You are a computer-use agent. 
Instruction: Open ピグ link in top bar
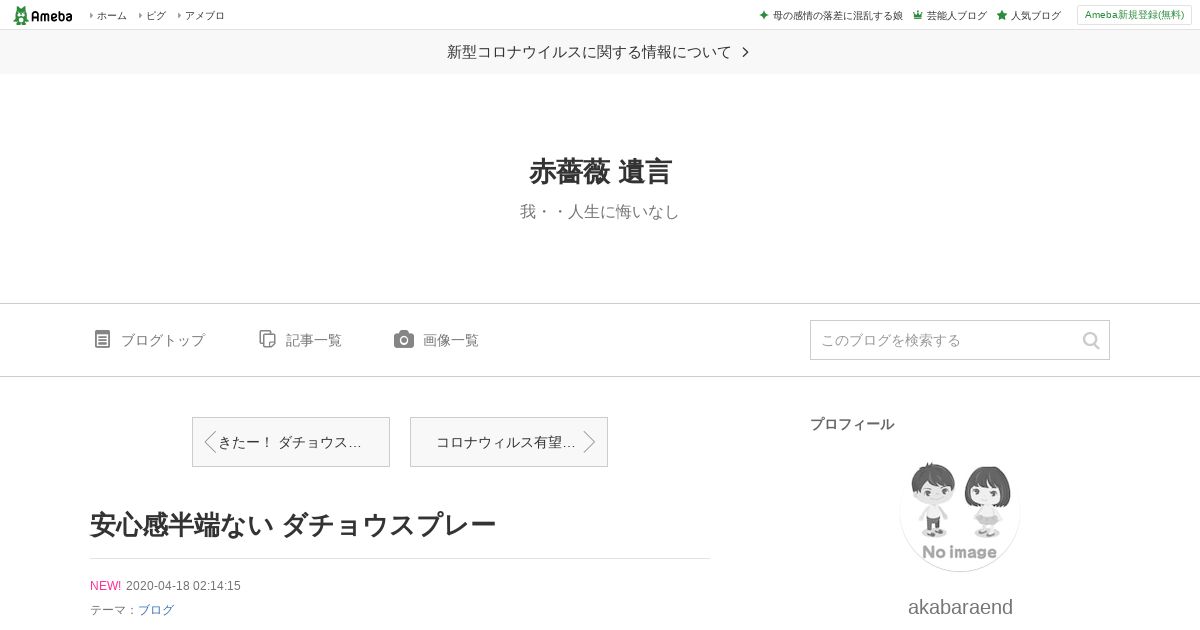156,16
